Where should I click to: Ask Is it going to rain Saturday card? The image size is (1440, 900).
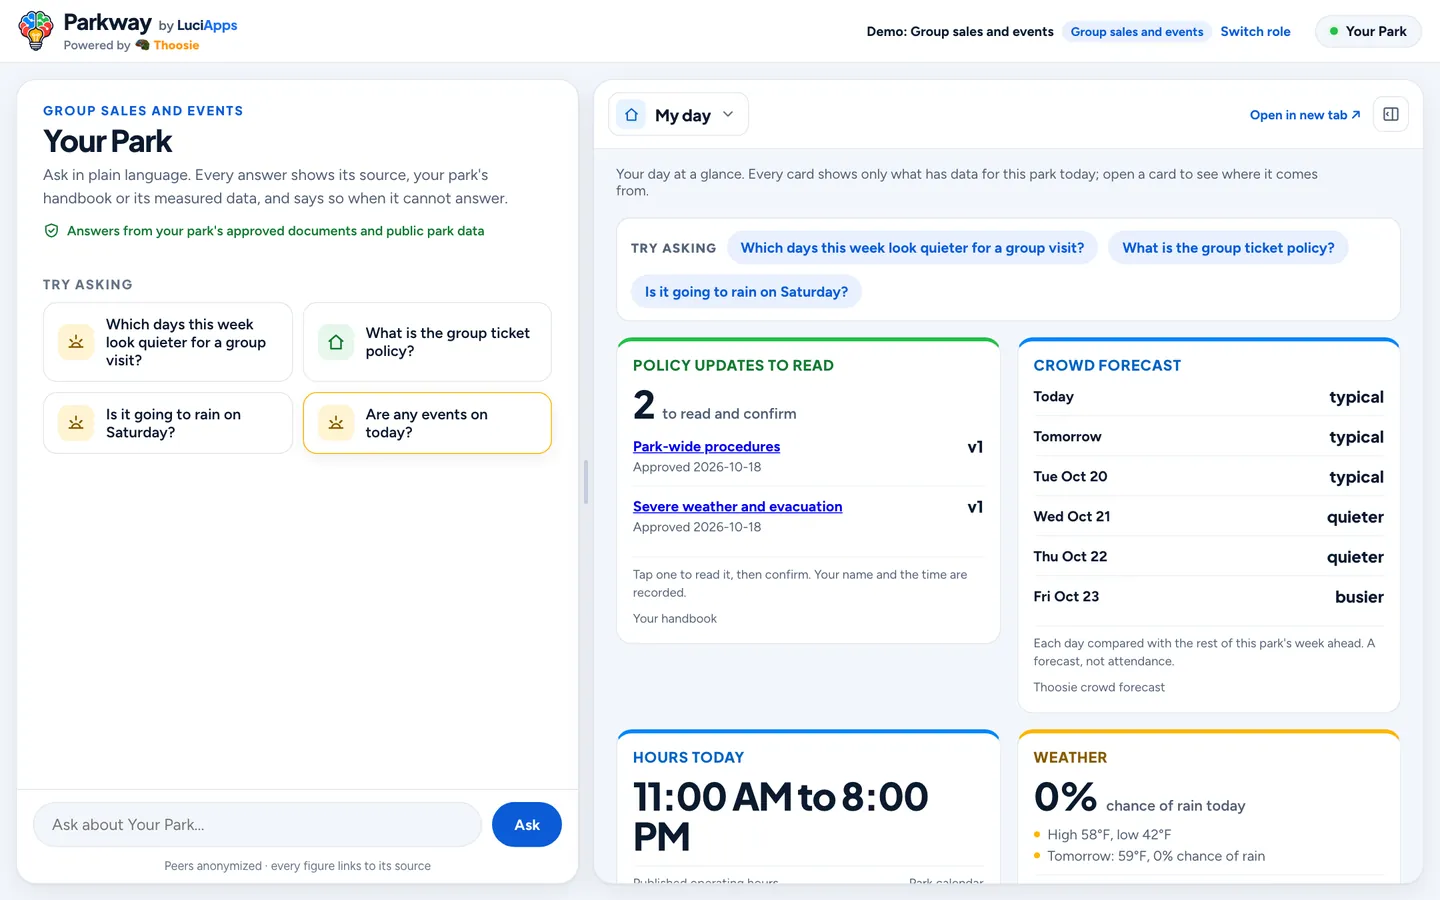click(x=168, y=423)
